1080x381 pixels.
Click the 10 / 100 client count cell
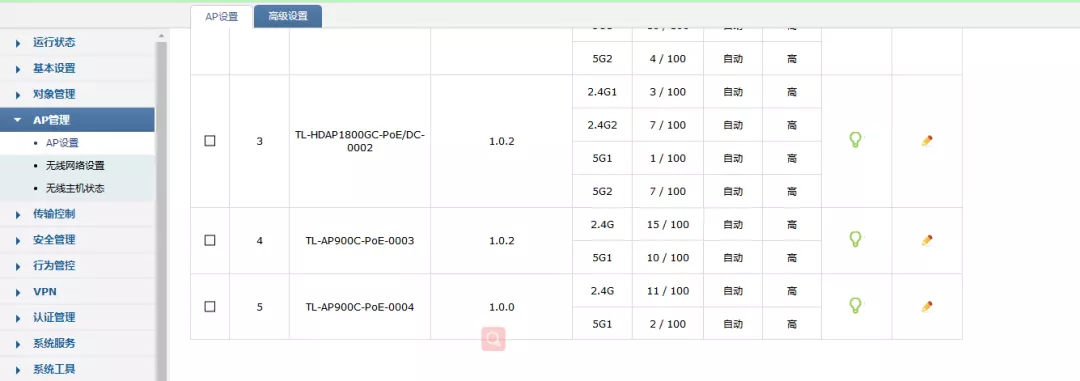click(667, 257)
